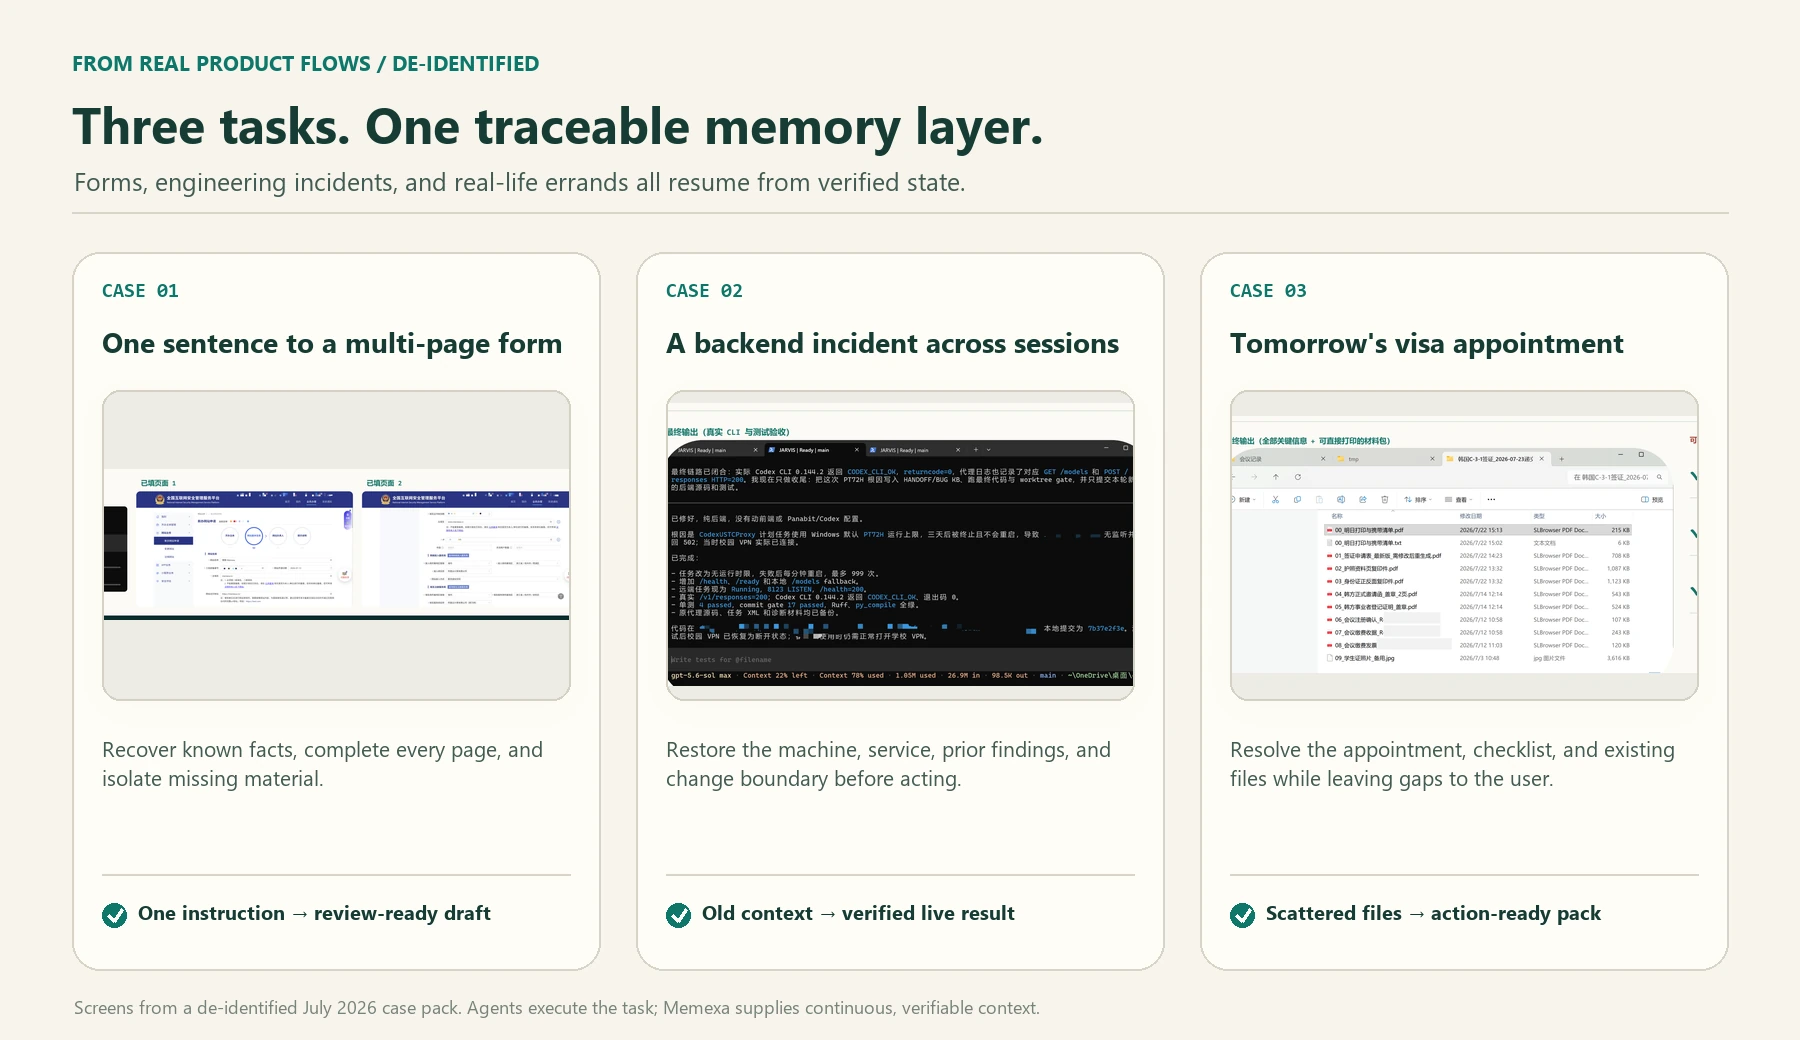Screen dimensions: 1800x1040
Task: Open the three-dot more menu in explorer
Action: tap(1491, 499)
